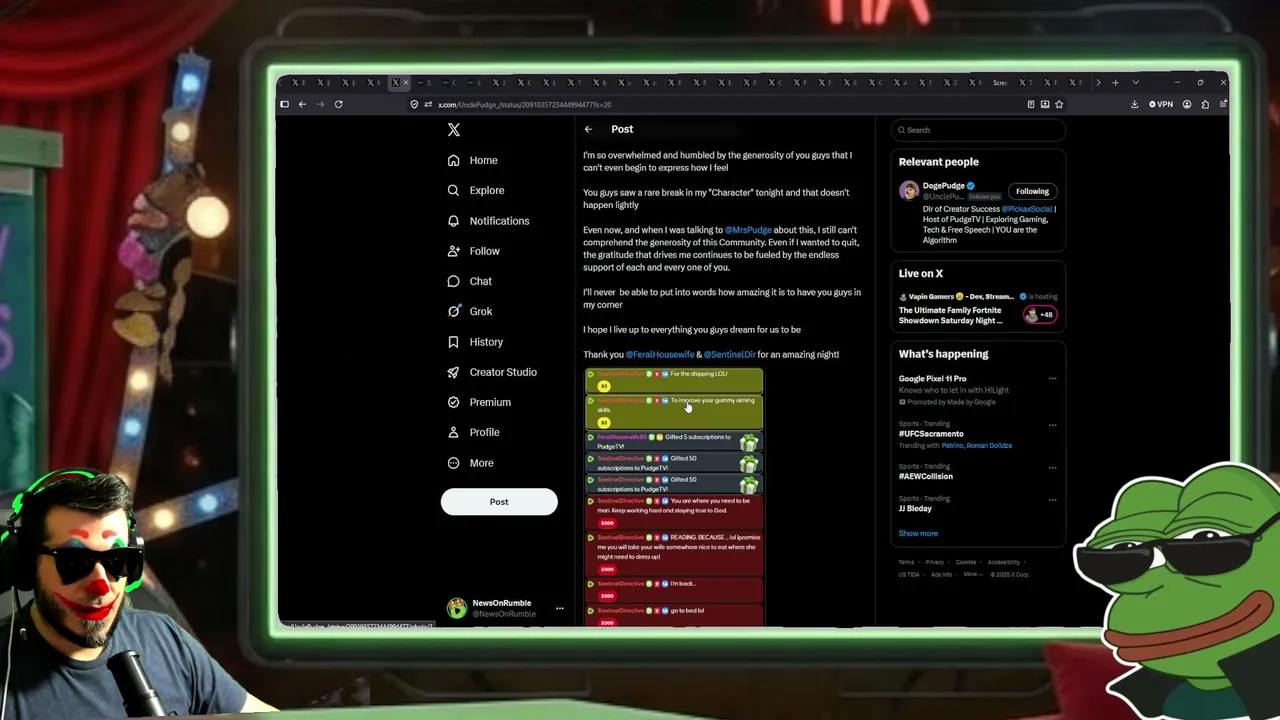
Task: Launch the Grok icon
Action: tap(454, 311)
